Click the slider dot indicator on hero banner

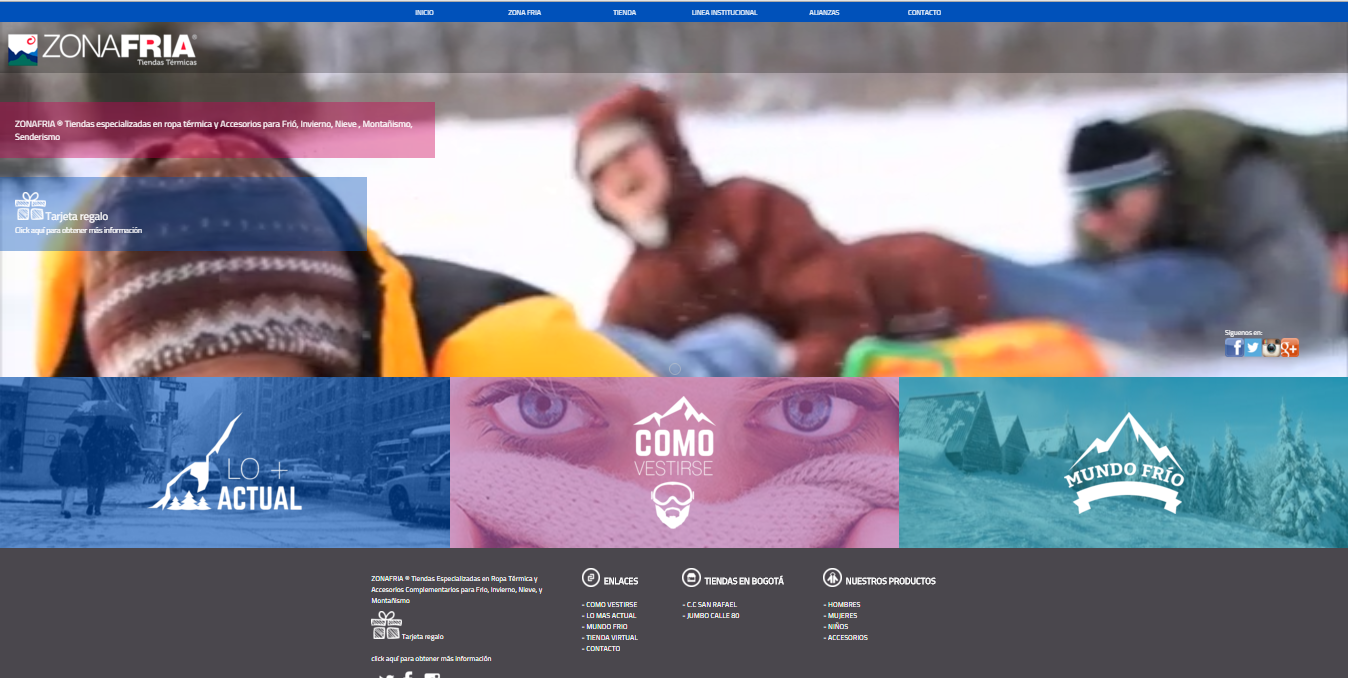point(674,368)
